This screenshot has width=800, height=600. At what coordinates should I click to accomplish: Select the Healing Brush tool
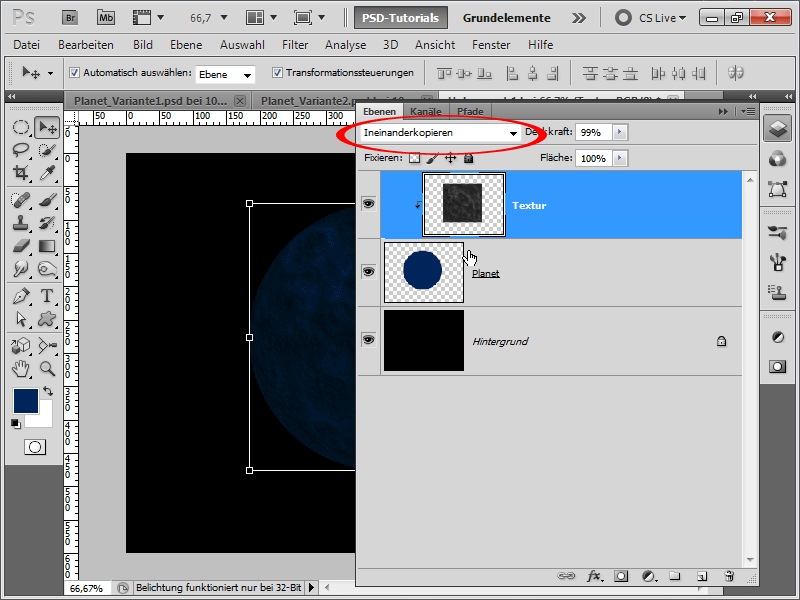point(20,200)
